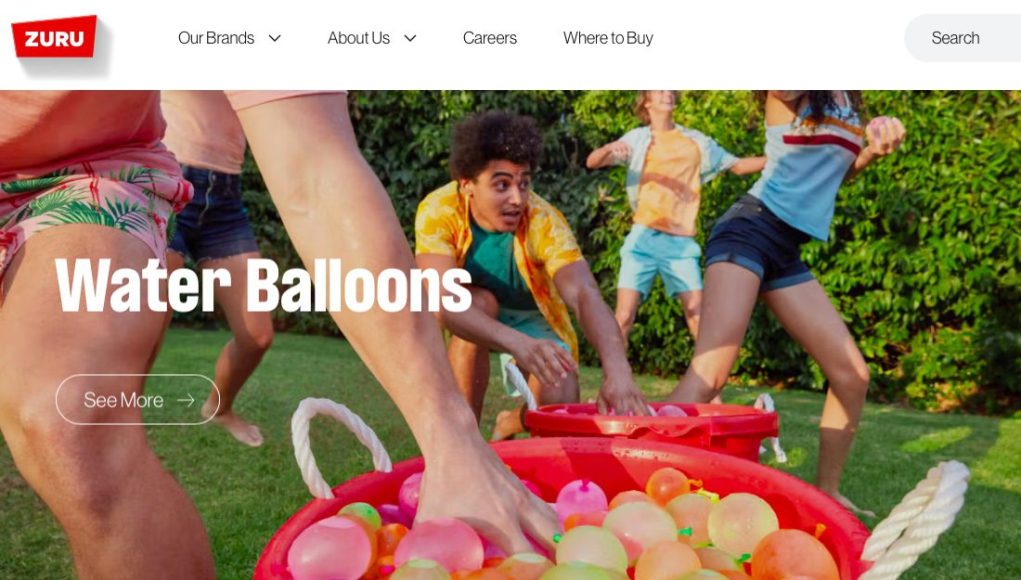Open the About Us menu label

(x=359, y=38)
